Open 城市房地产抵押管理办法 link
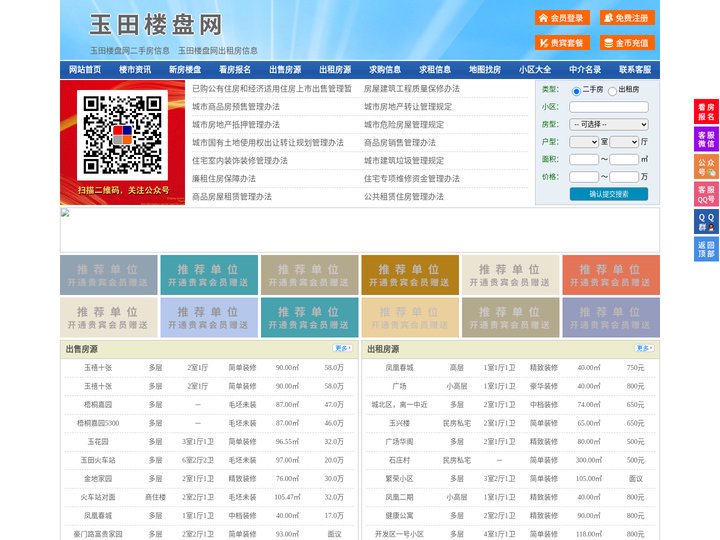The width and height of the screenshot is (720, 540). click(236, 124)
